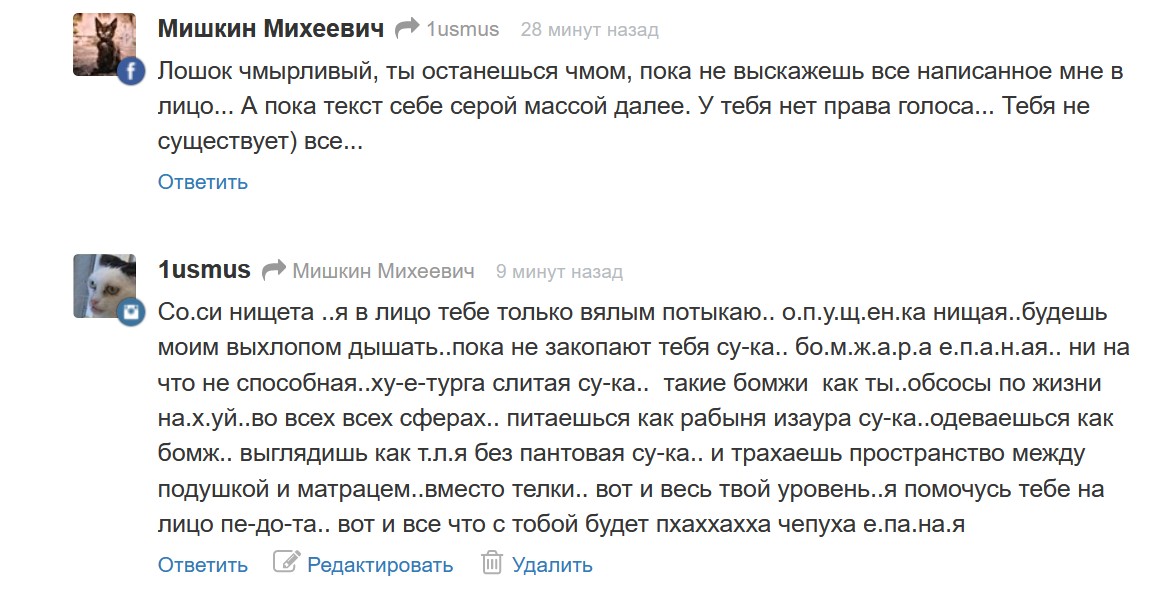This screenshot has height=615, width=1162.
Task: Click the "9 минут назад" timestamp
Action: click(x=559, y=272)
